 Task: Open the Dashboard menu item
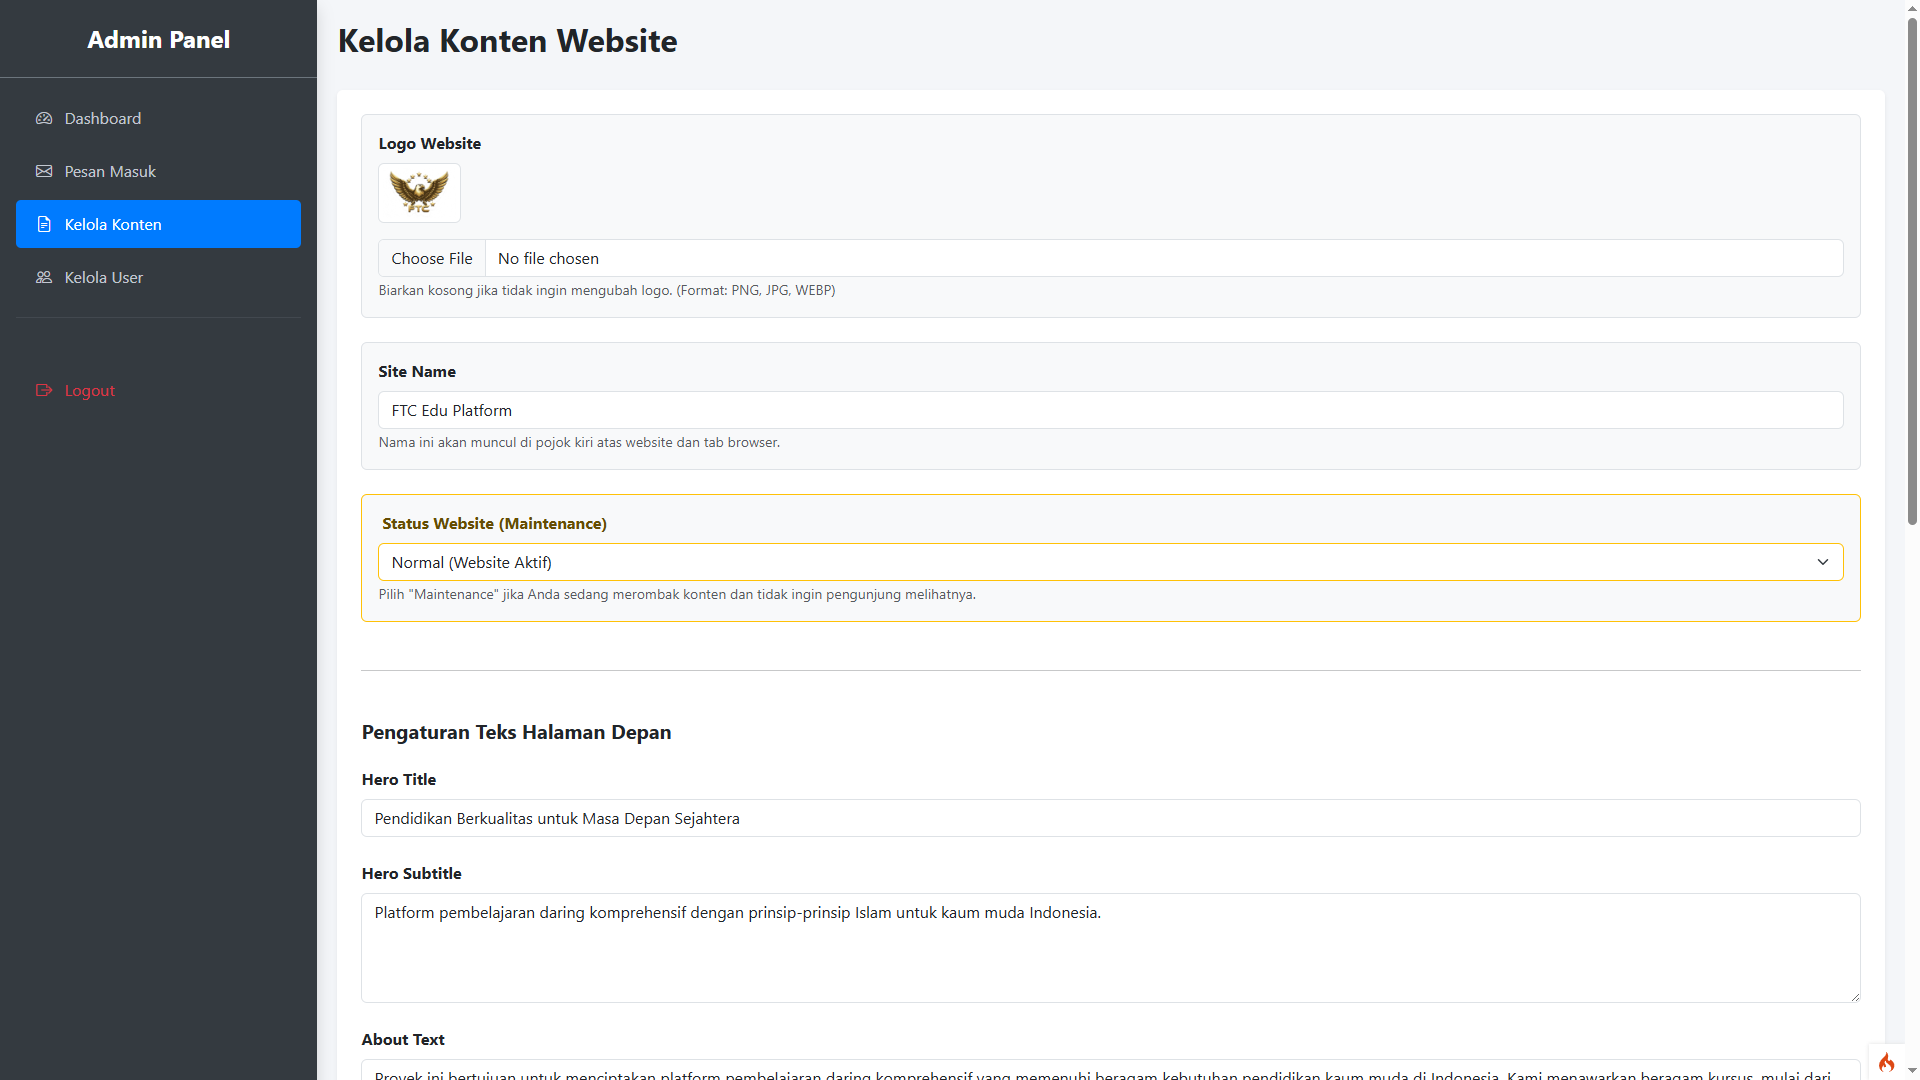coord(103,118)
